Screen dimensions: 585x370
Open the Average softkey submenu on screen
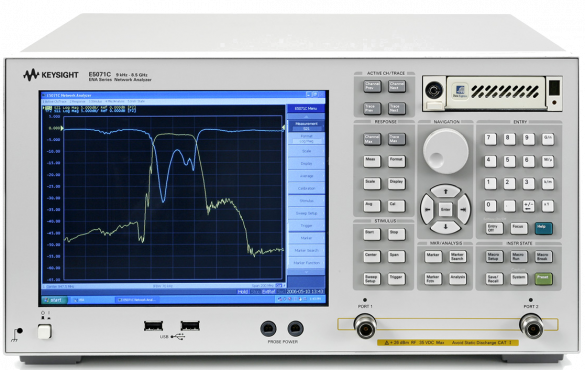(306, 176)
